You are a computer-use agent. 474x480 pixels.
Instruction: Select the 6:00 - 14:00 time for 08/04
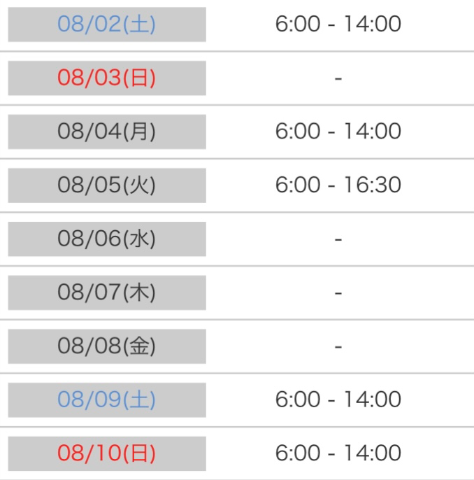338,131
